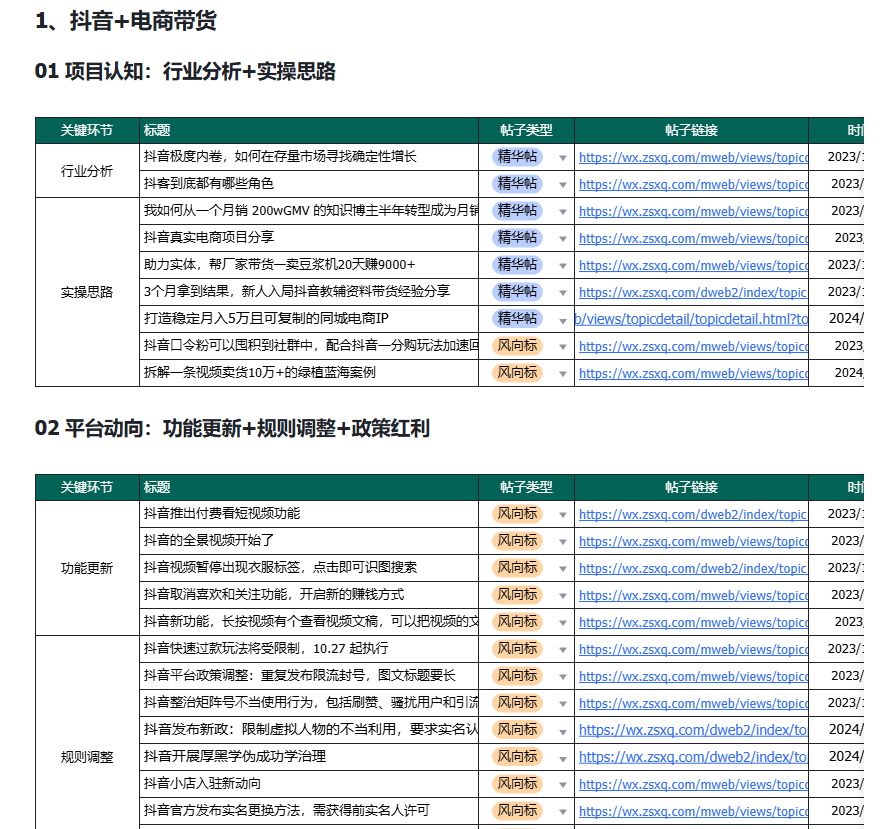The image size is (884, 829).
Task: Follow link for 3个月拿到结果 post
Action: [693, 292]
